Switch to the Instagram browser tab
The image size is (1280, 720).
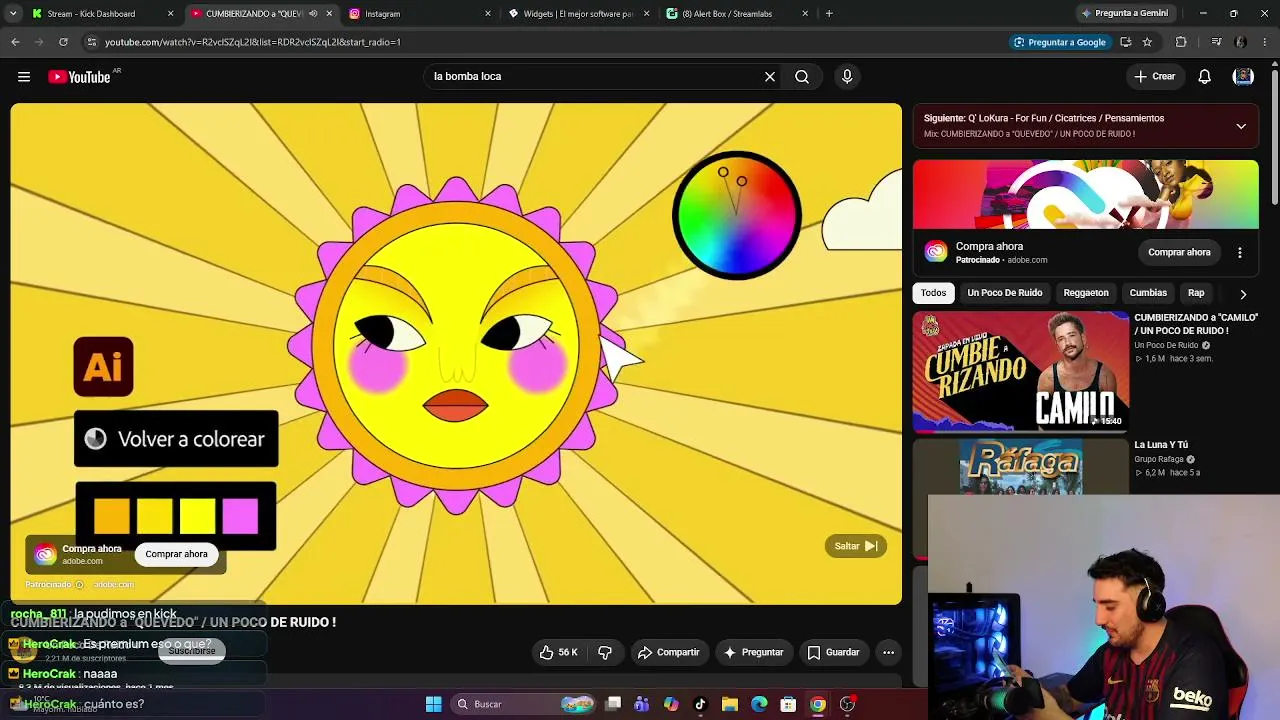click(x=418, y=14)
